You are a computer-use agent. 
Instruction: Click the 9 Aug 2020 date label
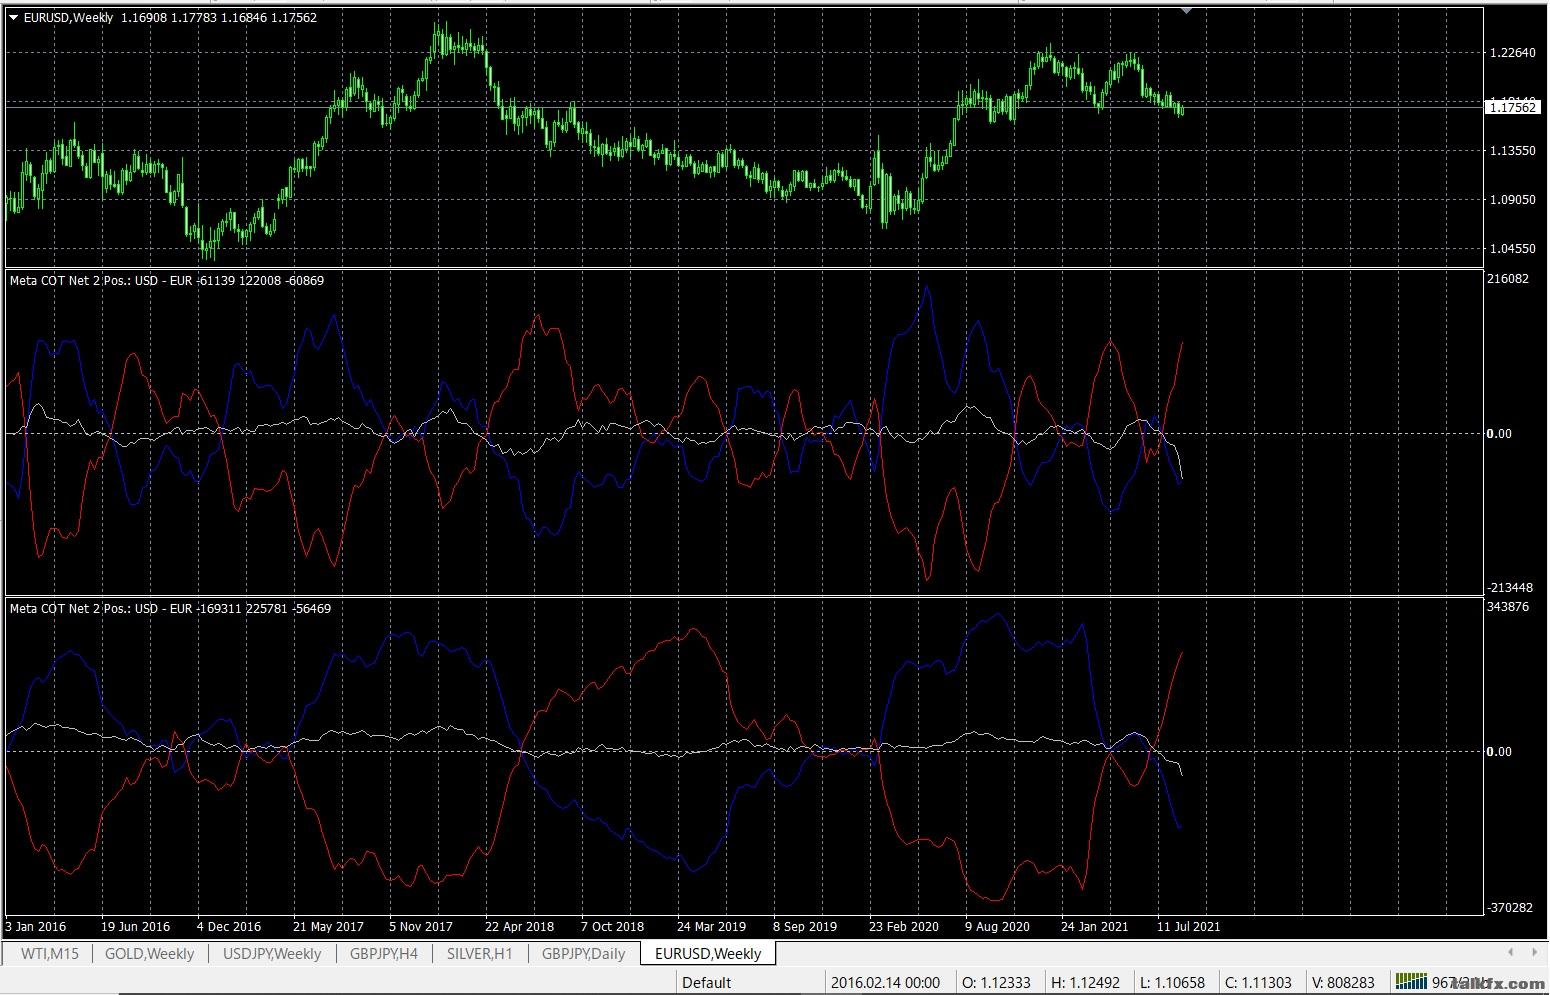(x=997, y=927)
